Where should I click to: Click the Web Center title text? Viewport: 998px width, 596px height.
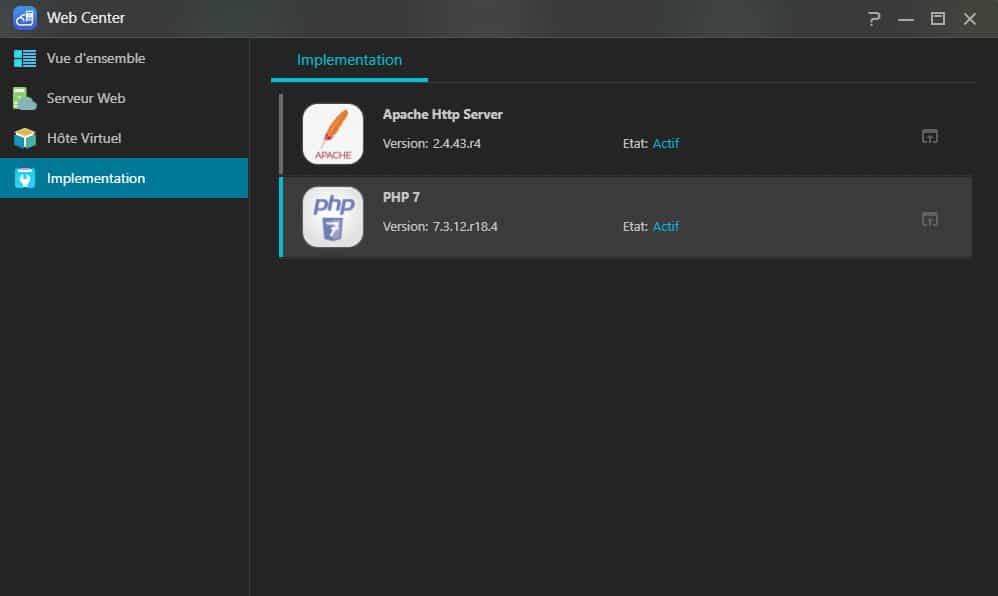pyautogui.click(x=85, y=18)
